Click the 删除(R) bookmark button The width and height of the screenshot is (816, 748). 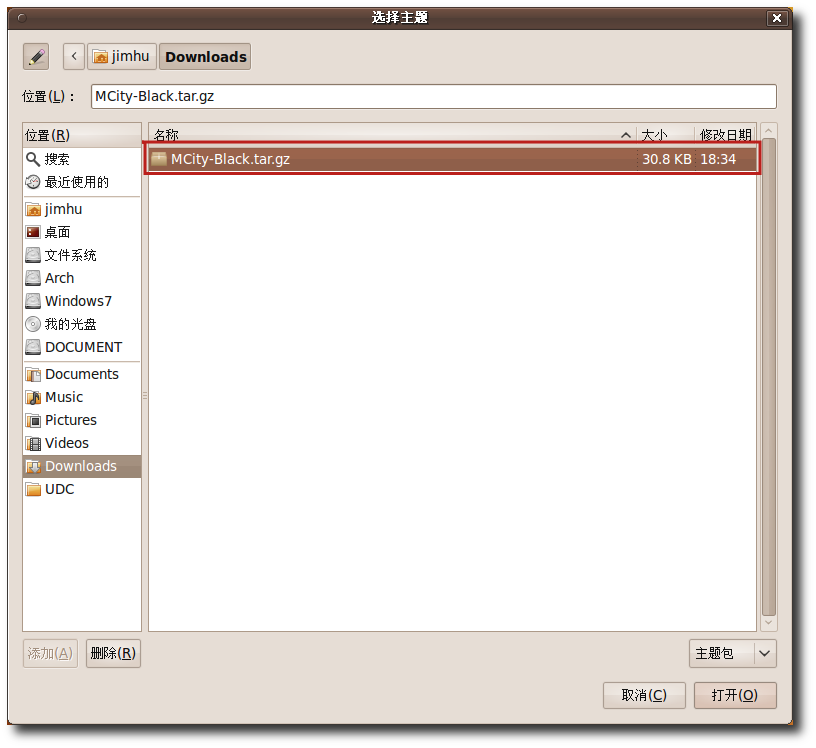click(113, 653)
